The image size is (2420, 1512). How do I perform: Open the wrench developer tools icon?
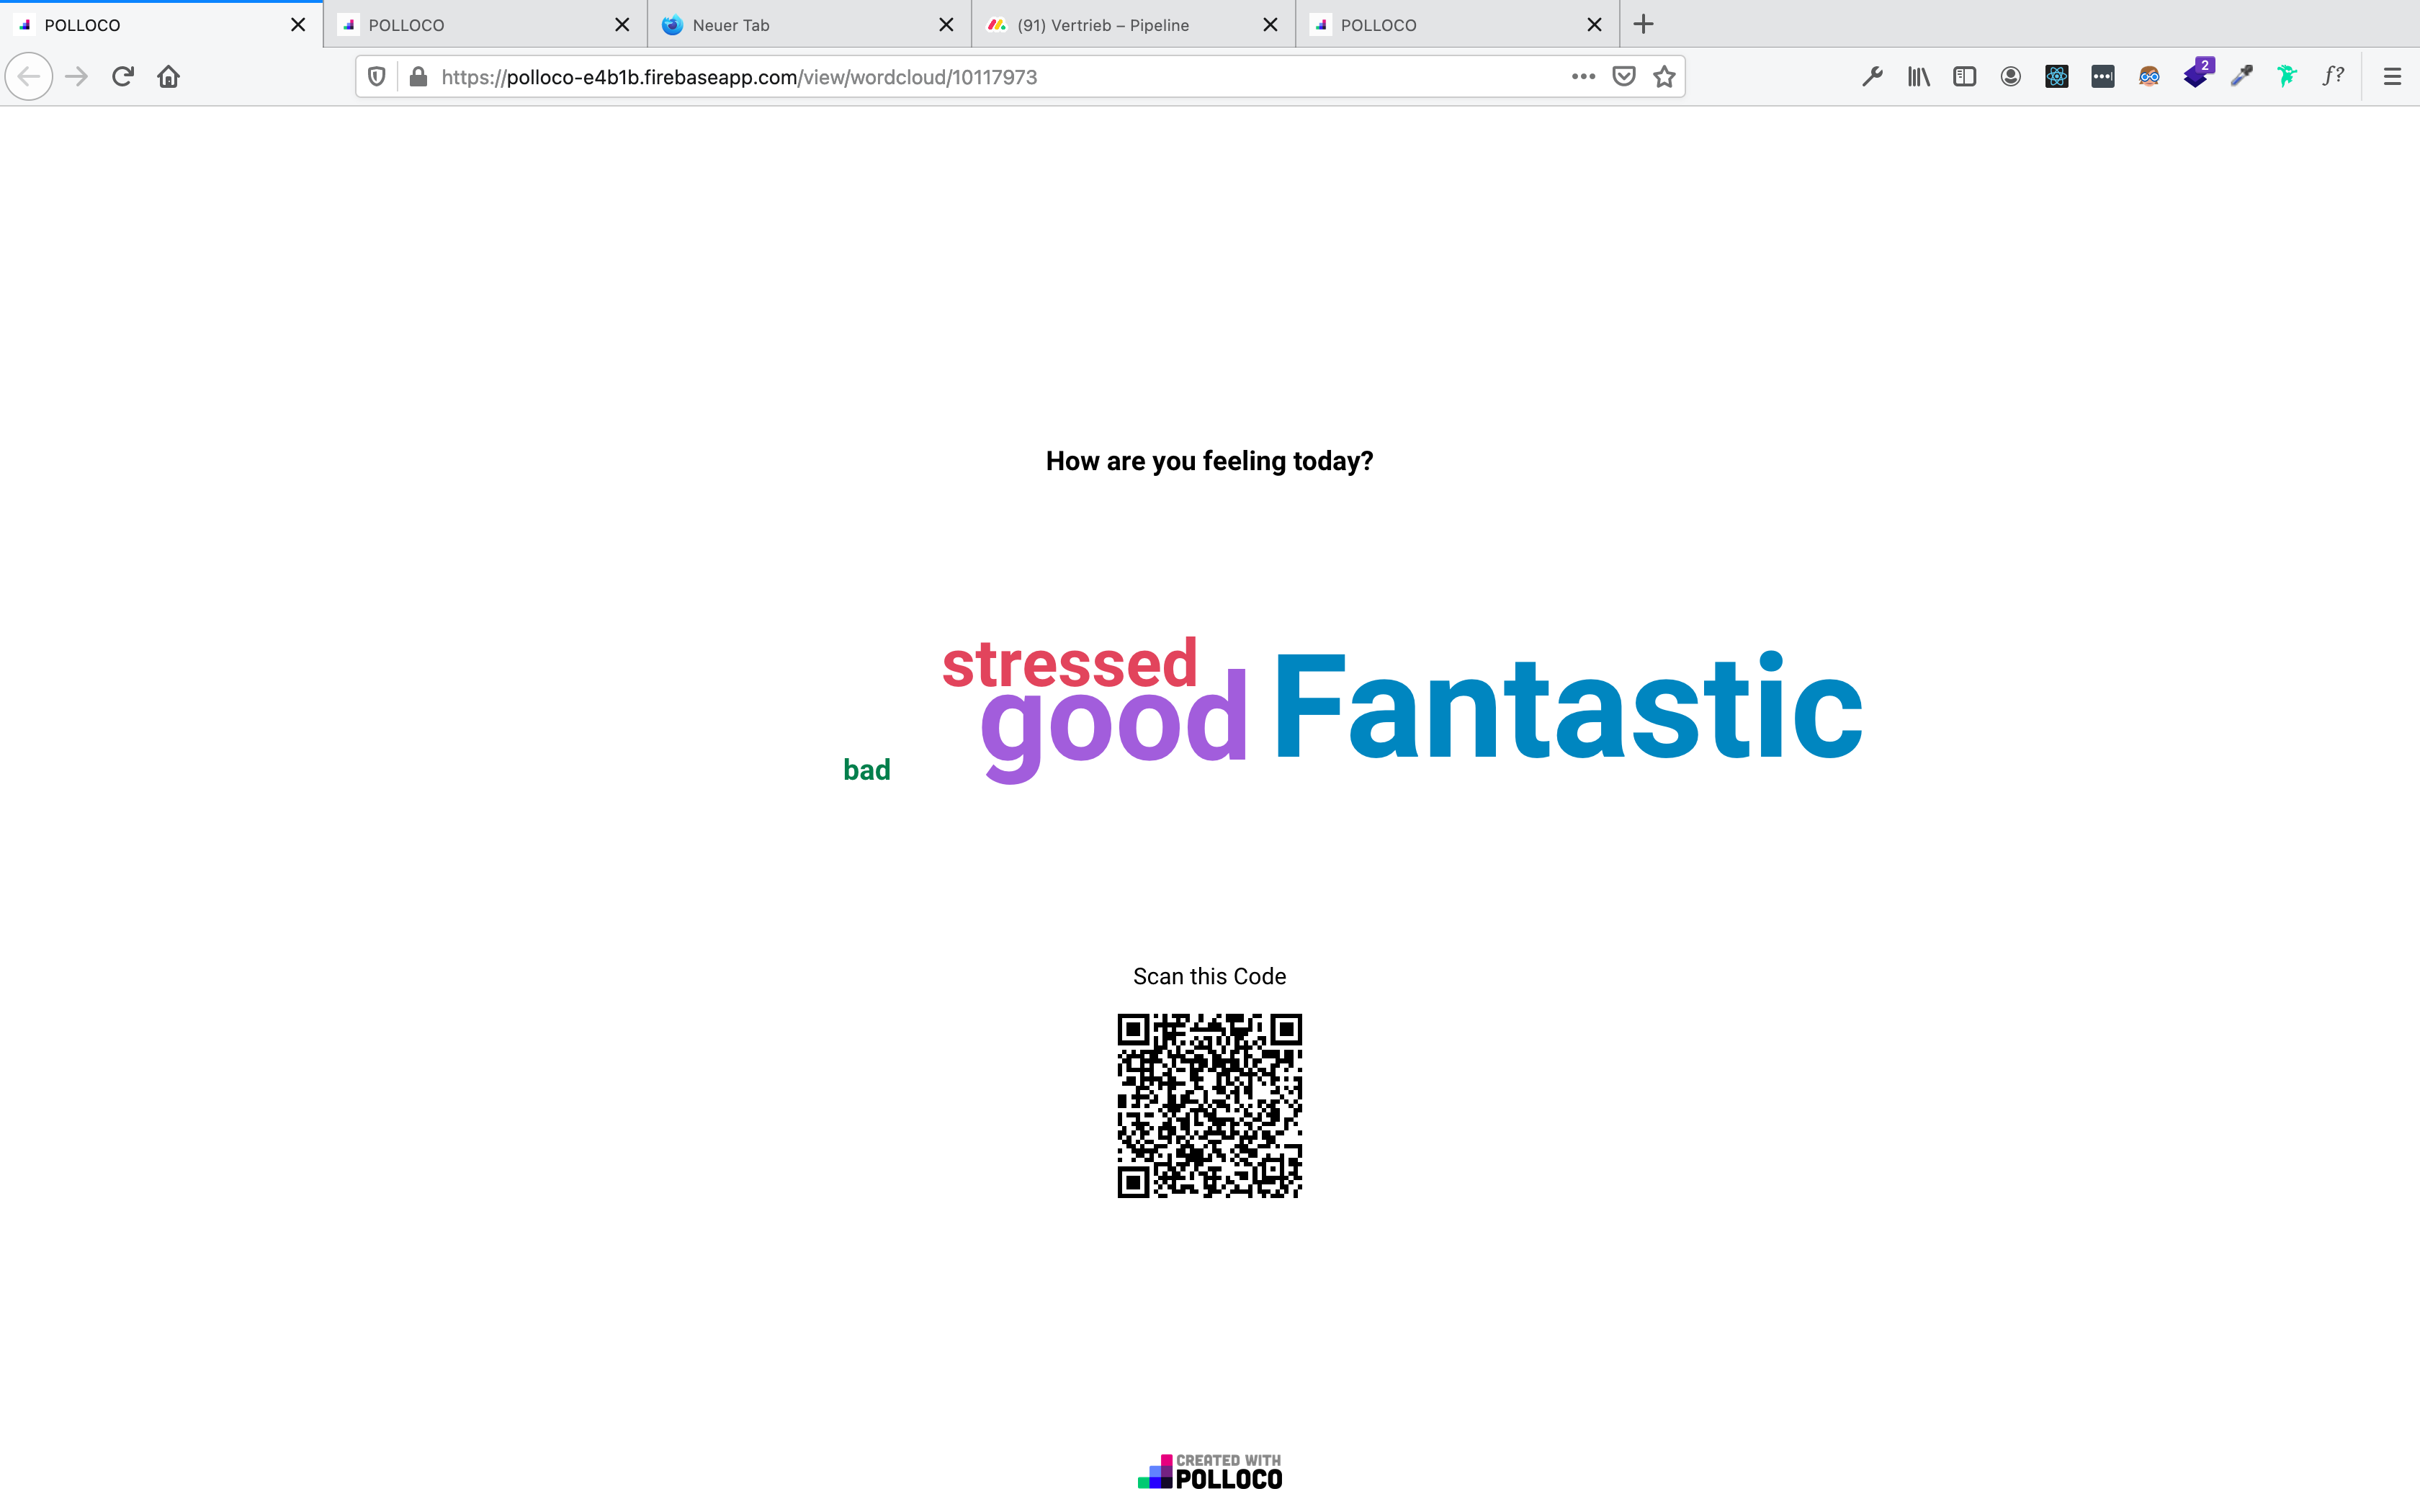pyautogui.click(x=1872, y=77)
